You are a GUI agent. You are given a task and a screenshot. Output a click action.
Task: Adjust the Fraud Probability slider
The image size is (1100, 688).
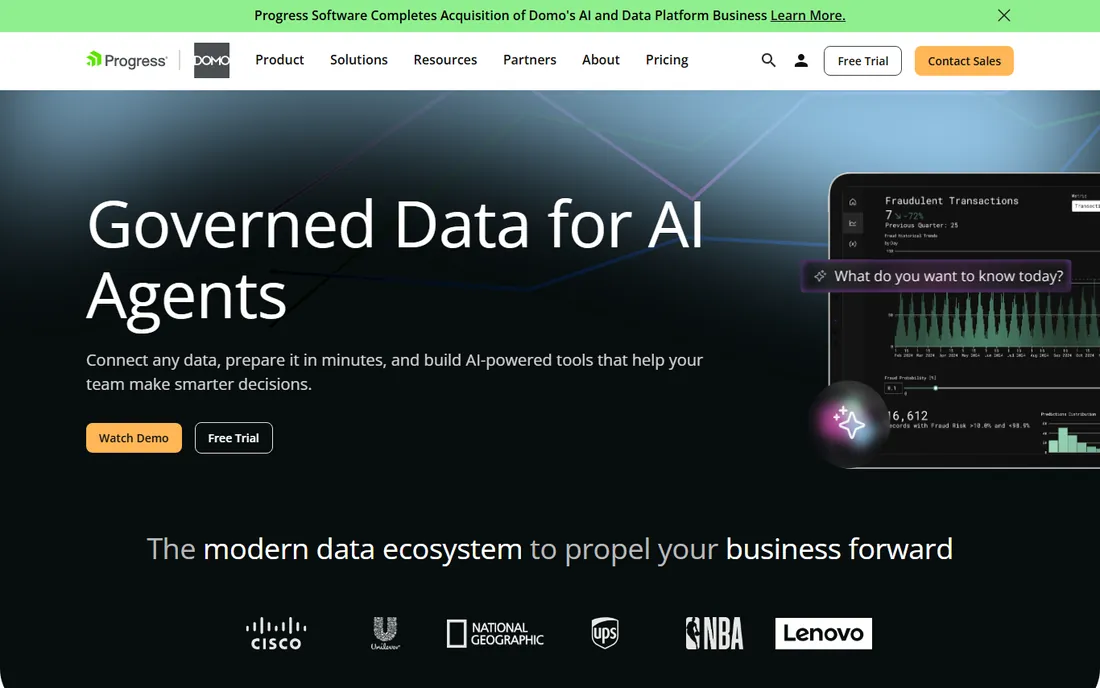coord(935,388)
